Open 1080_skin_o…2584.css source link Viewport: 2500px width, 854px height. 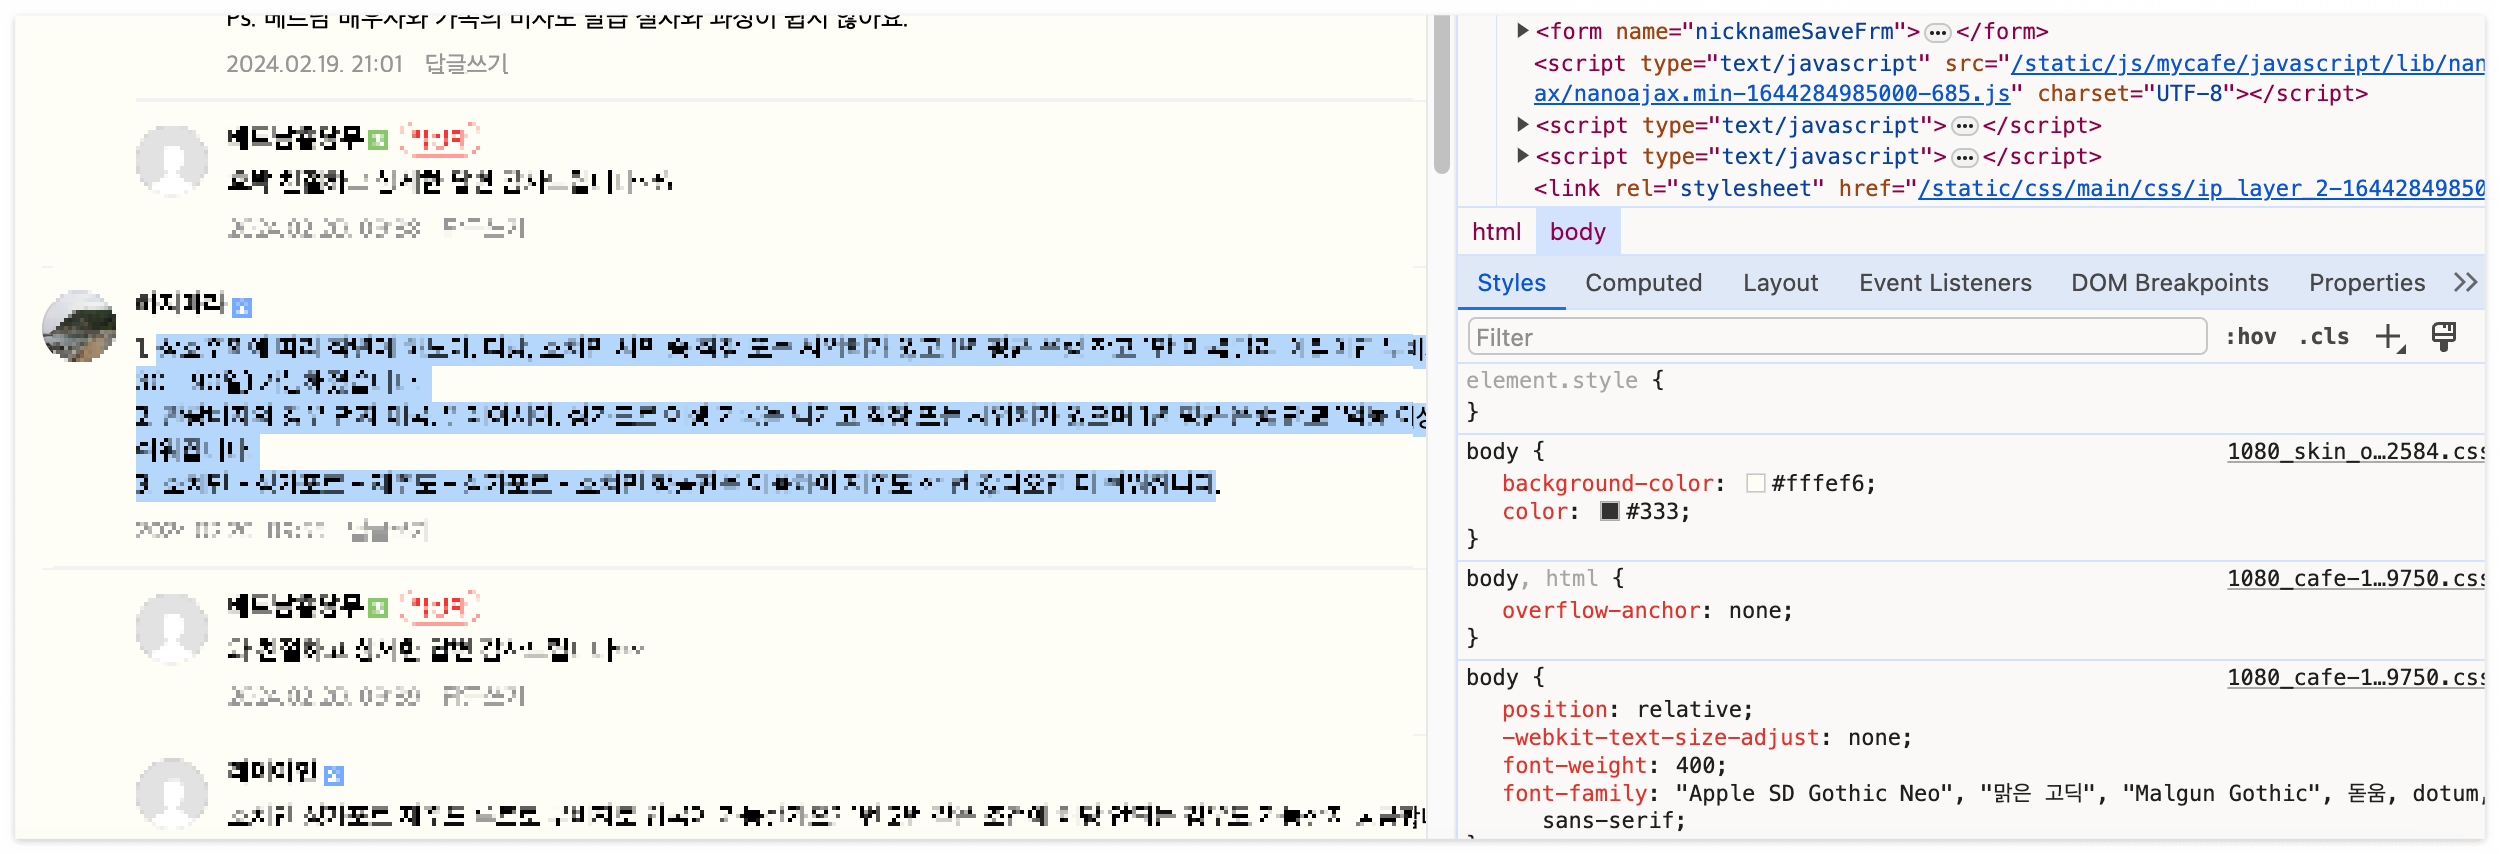tap(2355, 451)
